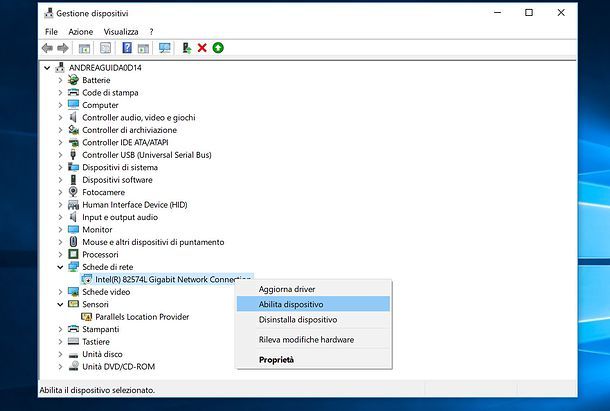Open the File menu
This screenshot has height=411, width=610.
coord(51,32)
